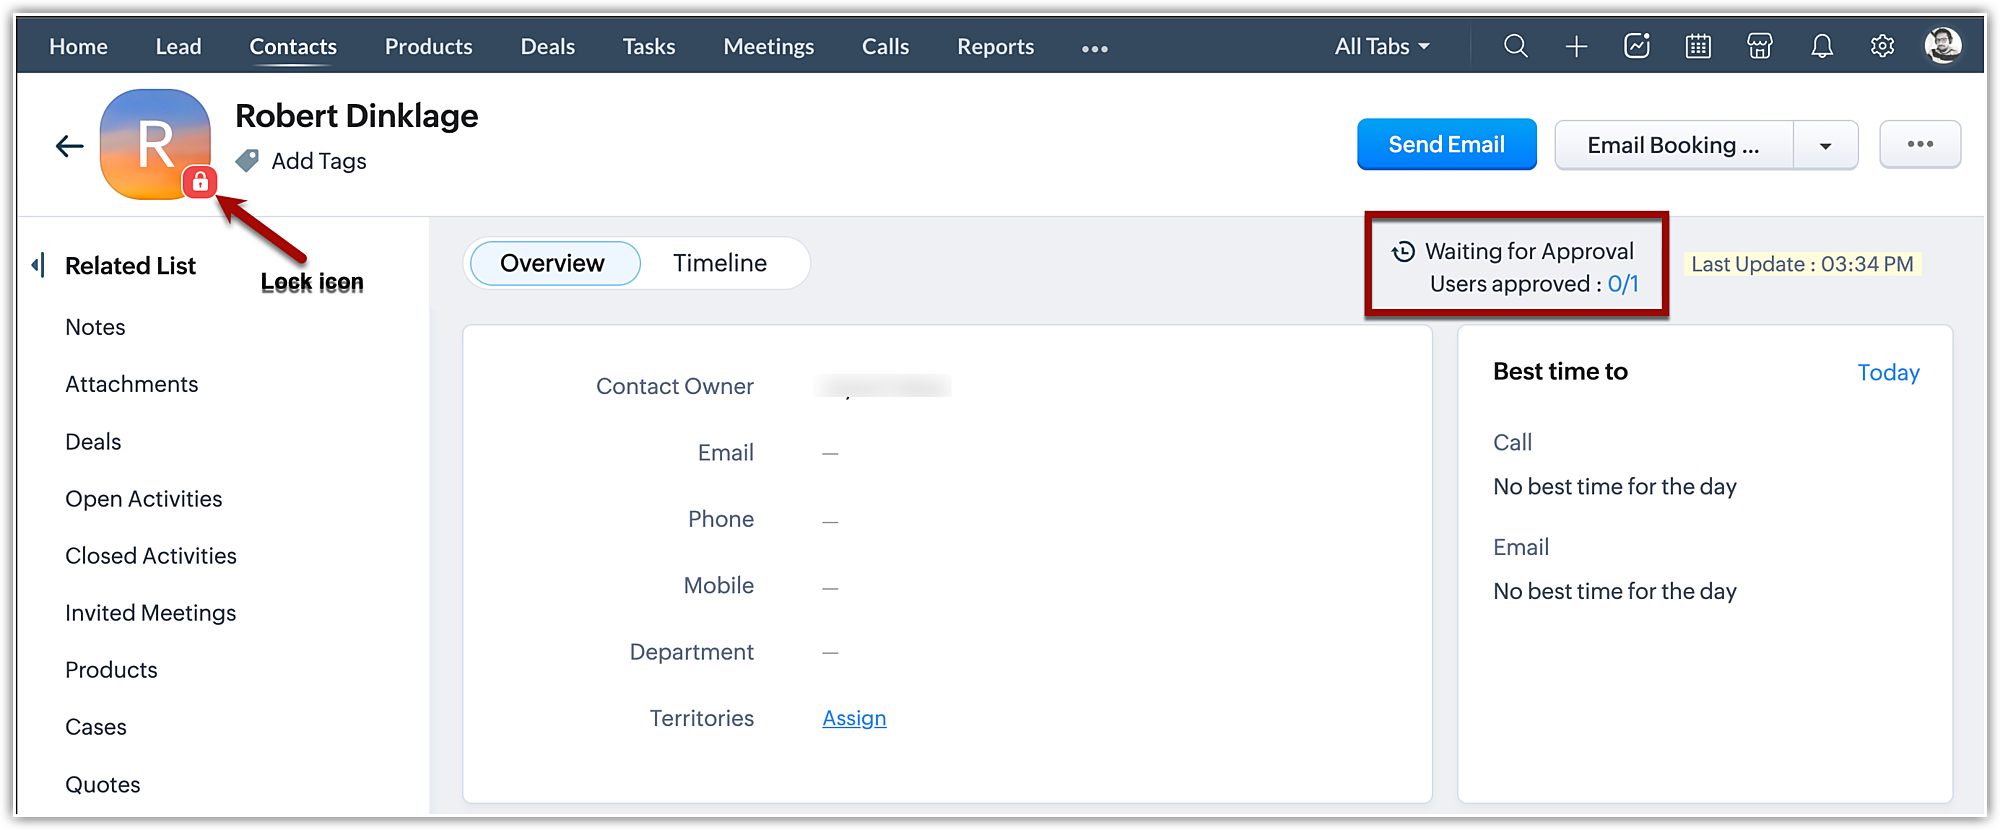The height and width of the screenshot is (830, 2000).
Task: Open the Email Booking dropdown arrow
Action: [x=1825, y=146]
